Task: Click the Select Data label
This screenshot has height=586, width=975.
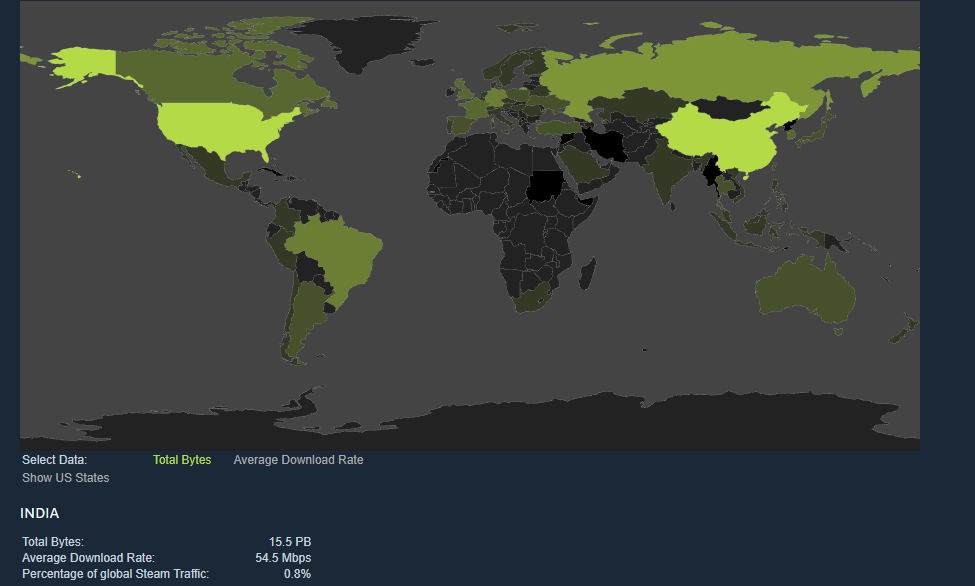Action: [55, 460]
